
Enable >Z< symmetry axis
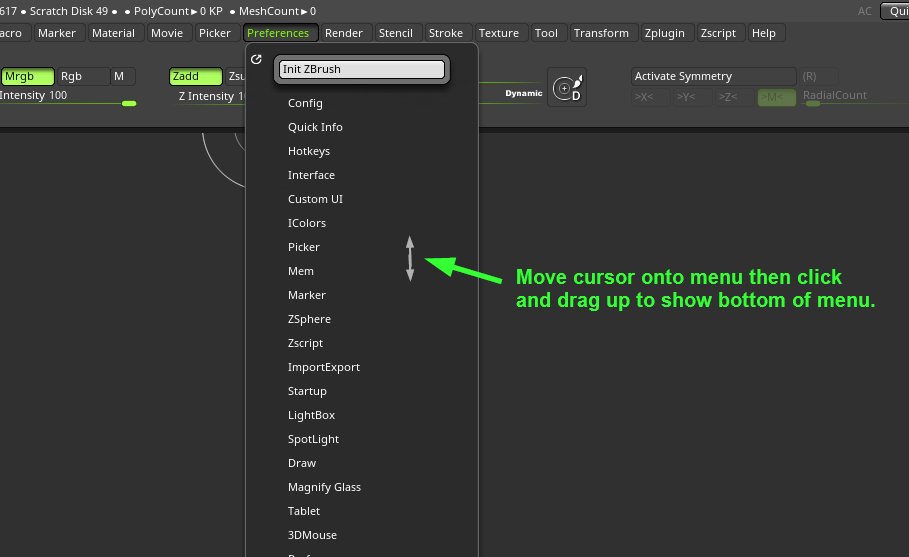click(x=735, y=97)
